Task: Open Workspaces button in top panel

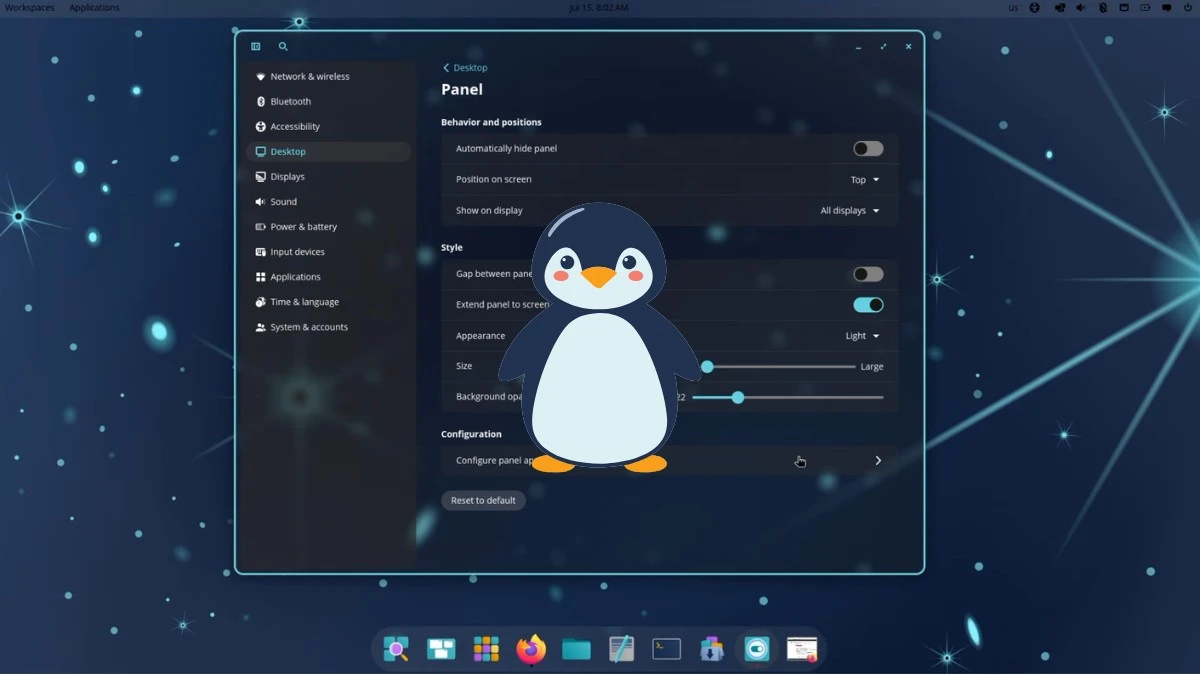Action: click(x=30, y=7)
